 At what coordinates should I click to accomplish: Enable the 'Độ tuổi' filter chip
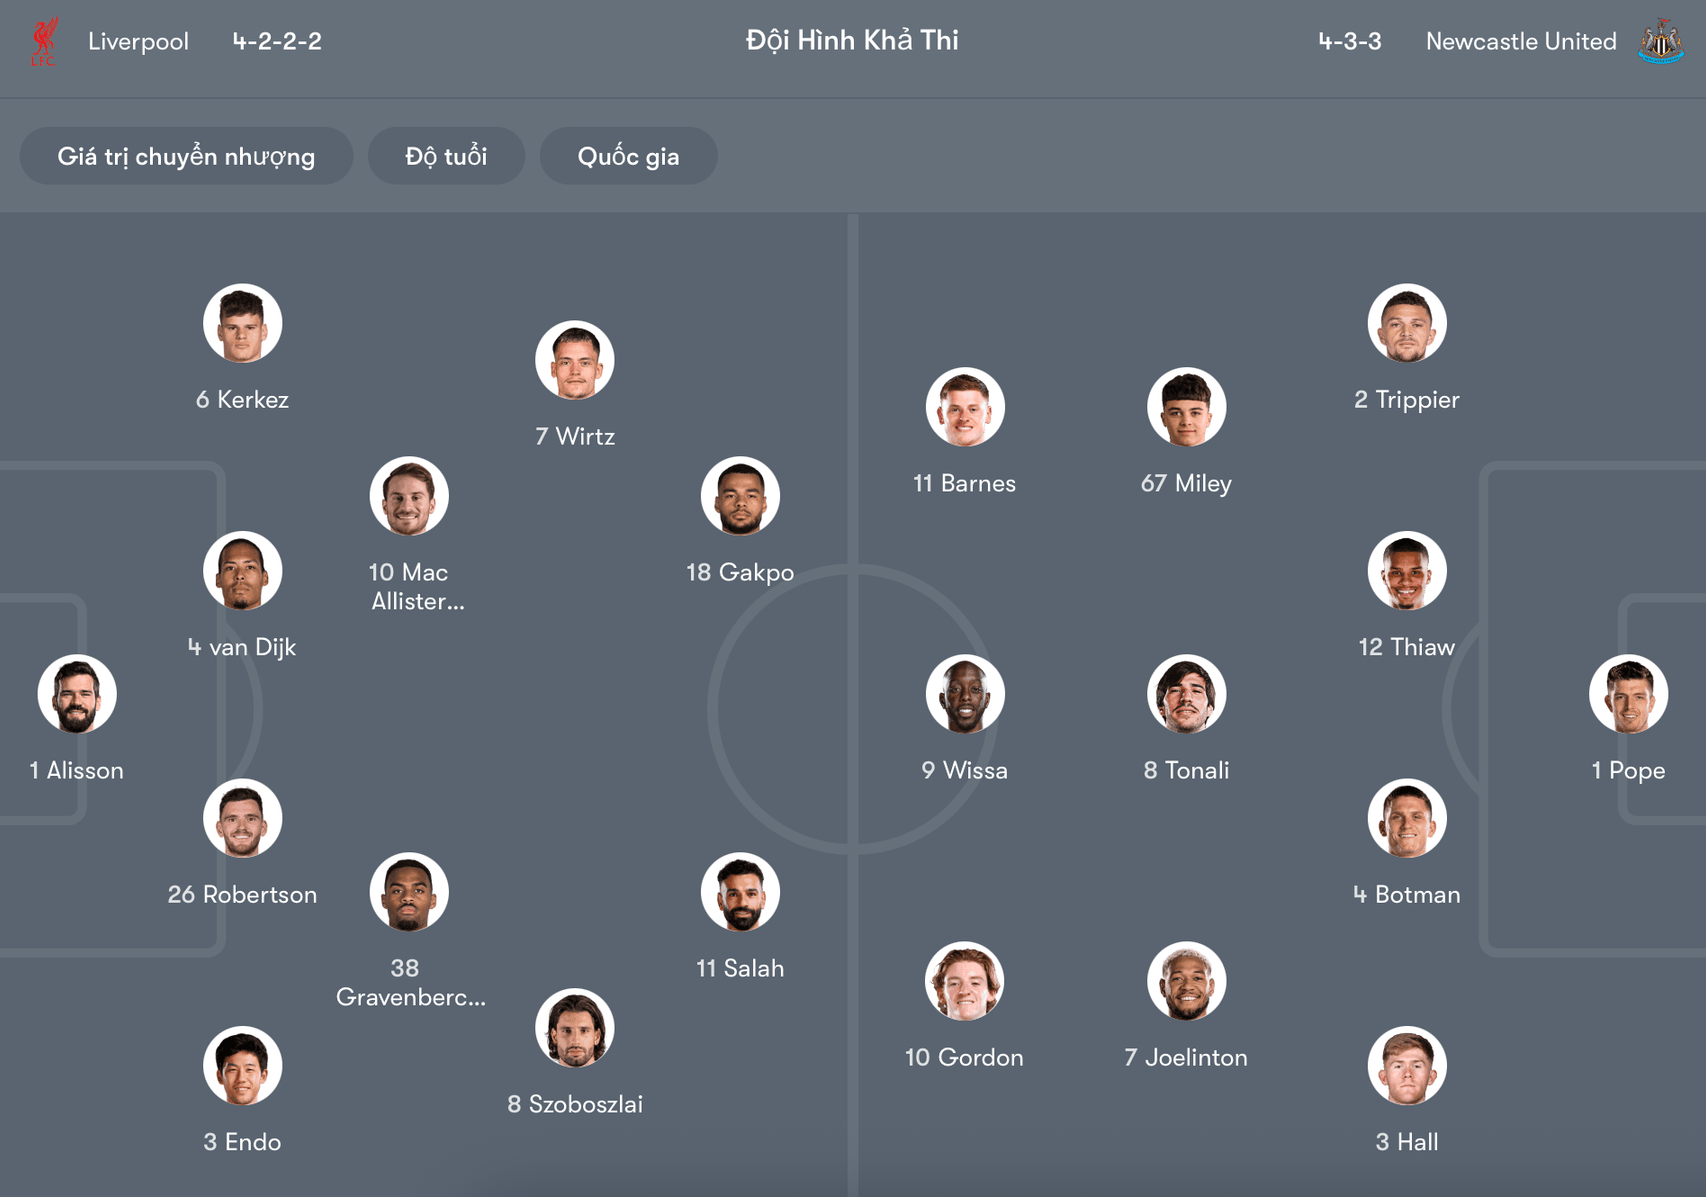[x=446, y=156]
